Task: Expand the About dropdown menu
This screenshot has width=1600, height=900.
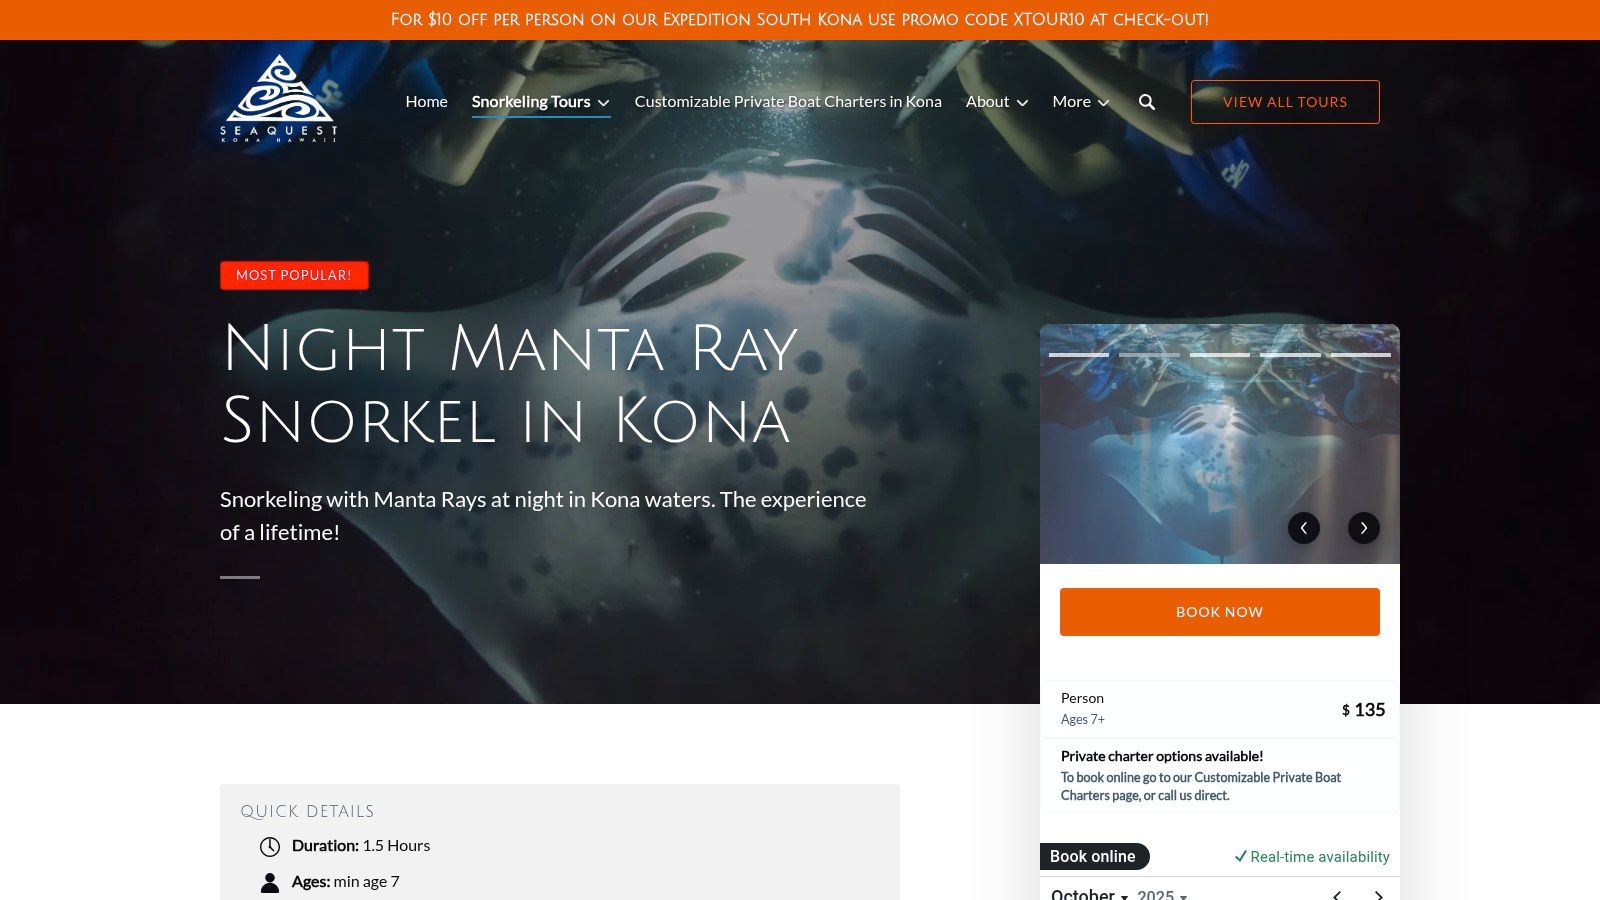Action: tap(997, 102)
